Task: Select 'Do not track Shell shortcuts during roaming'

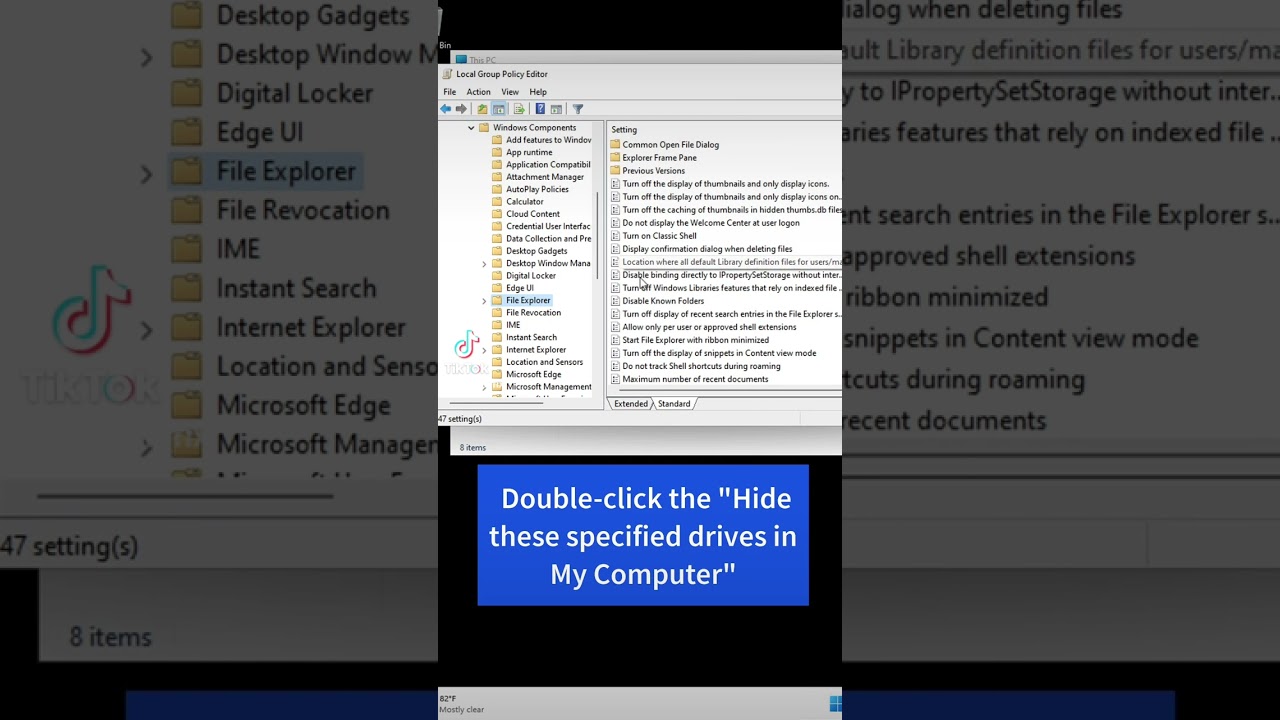Action: [696, 366]
